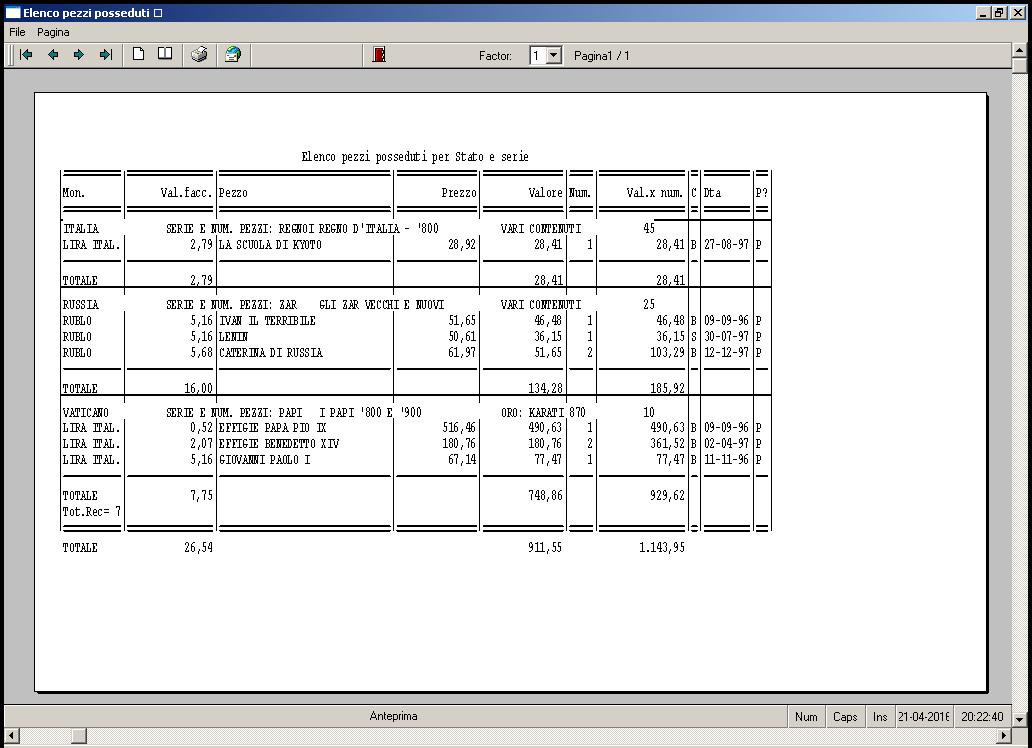Click the 'Num.' column header
The image size is (1032, 748).
[580, 193]
